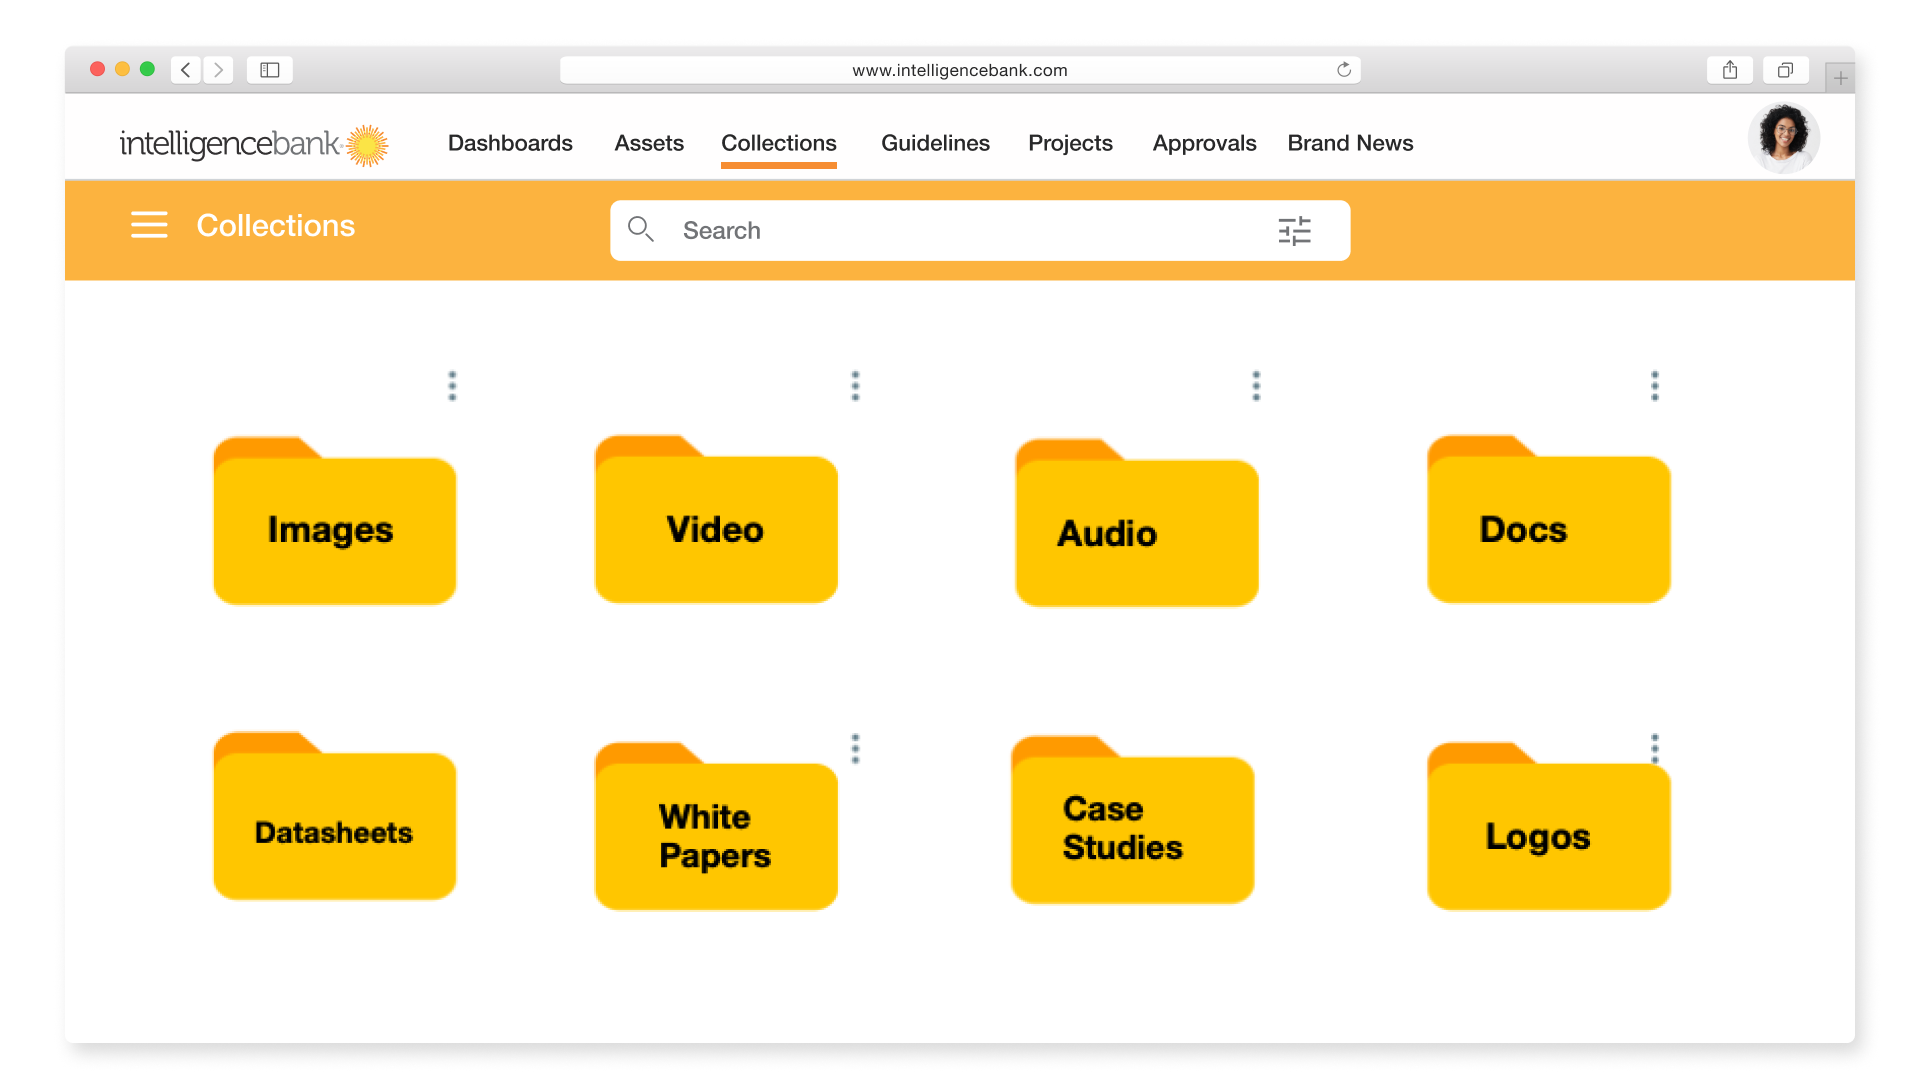Go to the Approvals tab
Screen dimensions: 1920x1080
click(x=1204, y=143)
